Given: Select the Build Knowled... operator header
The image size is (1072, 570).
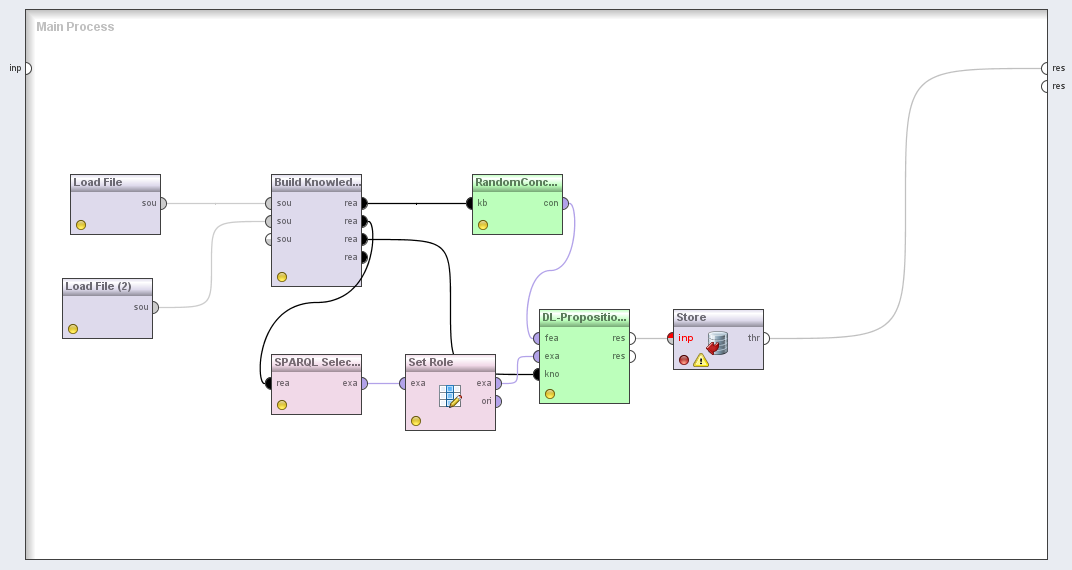Looking at the screenshot, I should [316, 182].
